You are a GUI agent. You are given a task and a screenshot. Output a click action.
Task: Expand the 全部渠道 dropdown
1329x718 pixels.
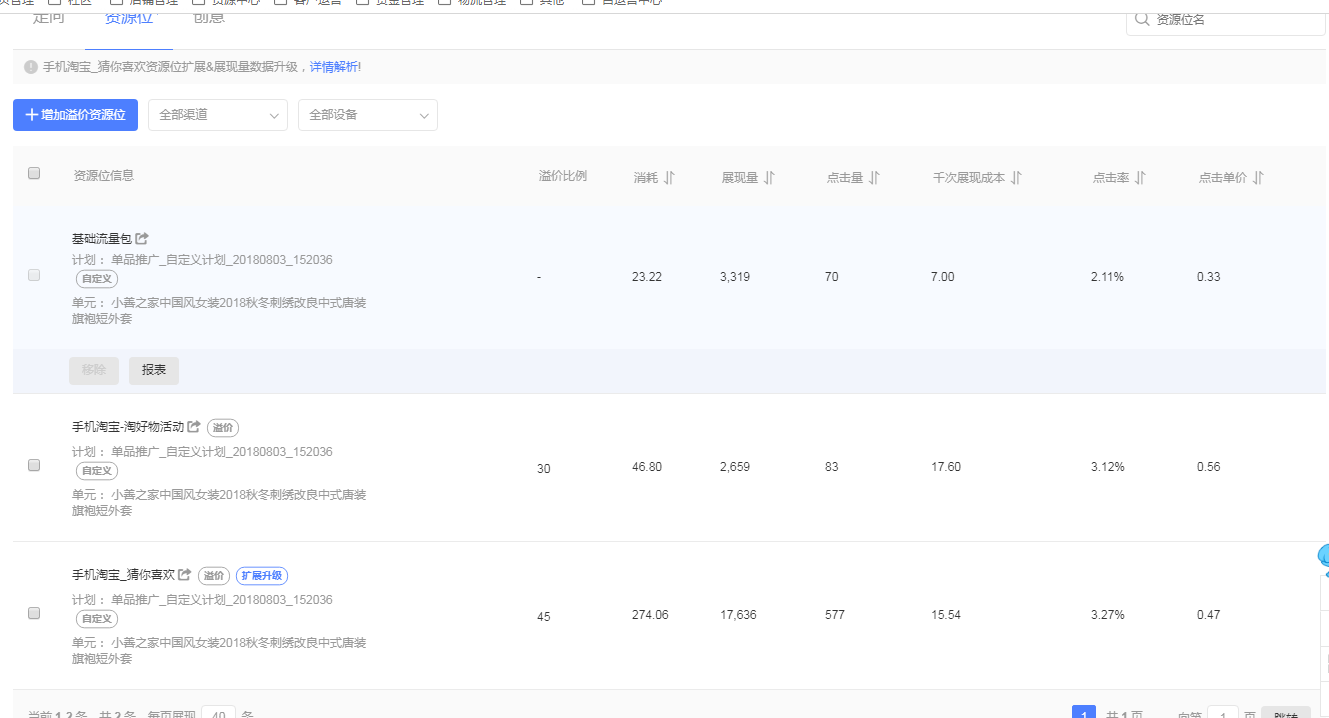coord(218,115)
